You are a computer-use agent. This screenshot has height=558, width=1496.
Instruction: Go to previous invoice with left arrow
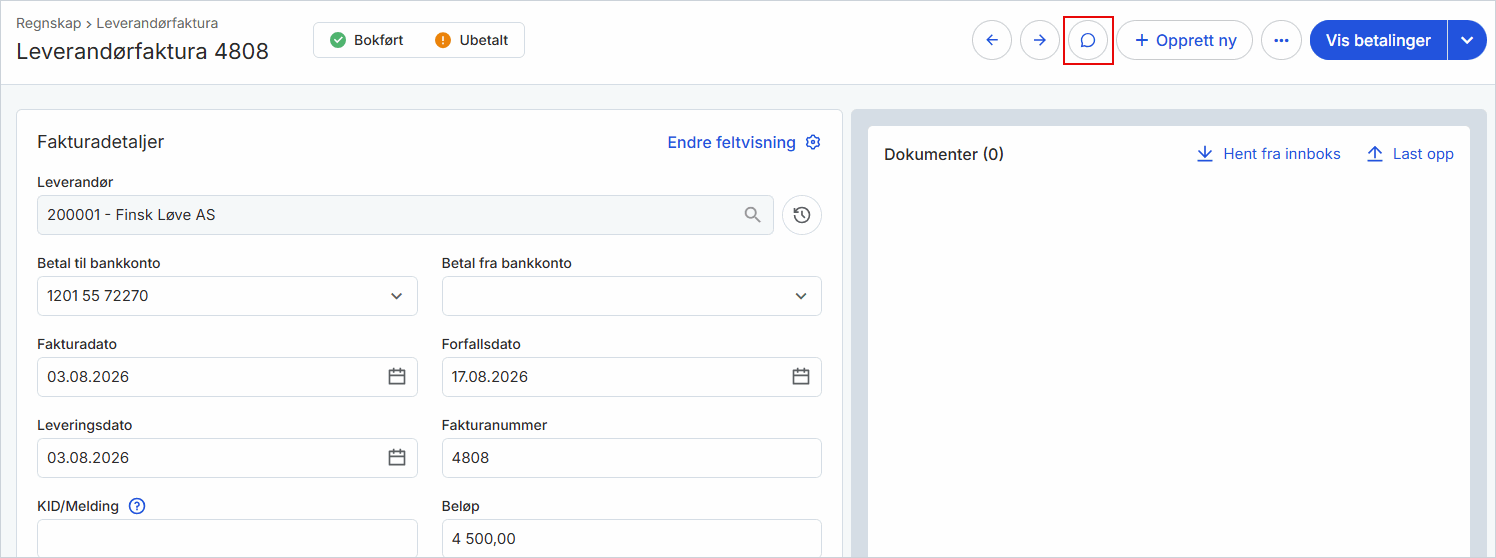click(992, 40)
